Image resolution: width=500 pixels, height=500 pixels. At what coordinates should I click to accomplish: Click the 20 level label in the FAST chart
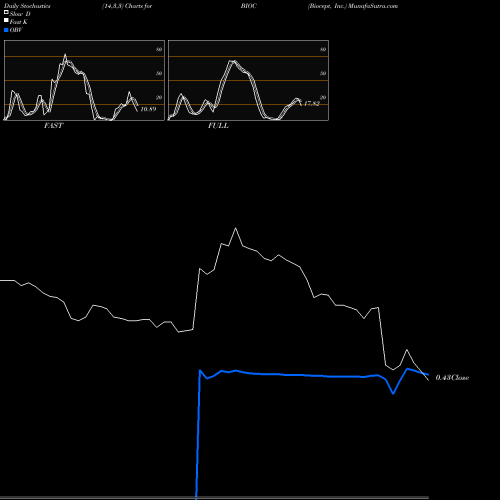(x=159, y=97)
